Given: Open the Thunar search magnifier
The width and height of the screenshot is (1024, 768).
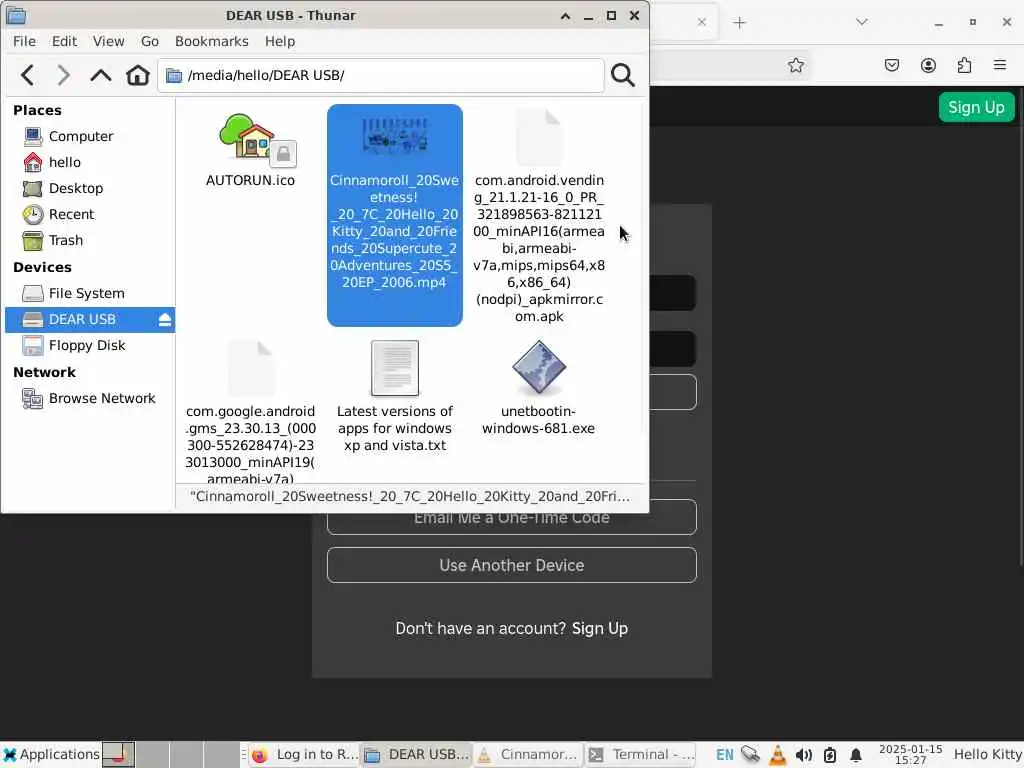Looking at the screenshot, I should (x=622, y=75).
